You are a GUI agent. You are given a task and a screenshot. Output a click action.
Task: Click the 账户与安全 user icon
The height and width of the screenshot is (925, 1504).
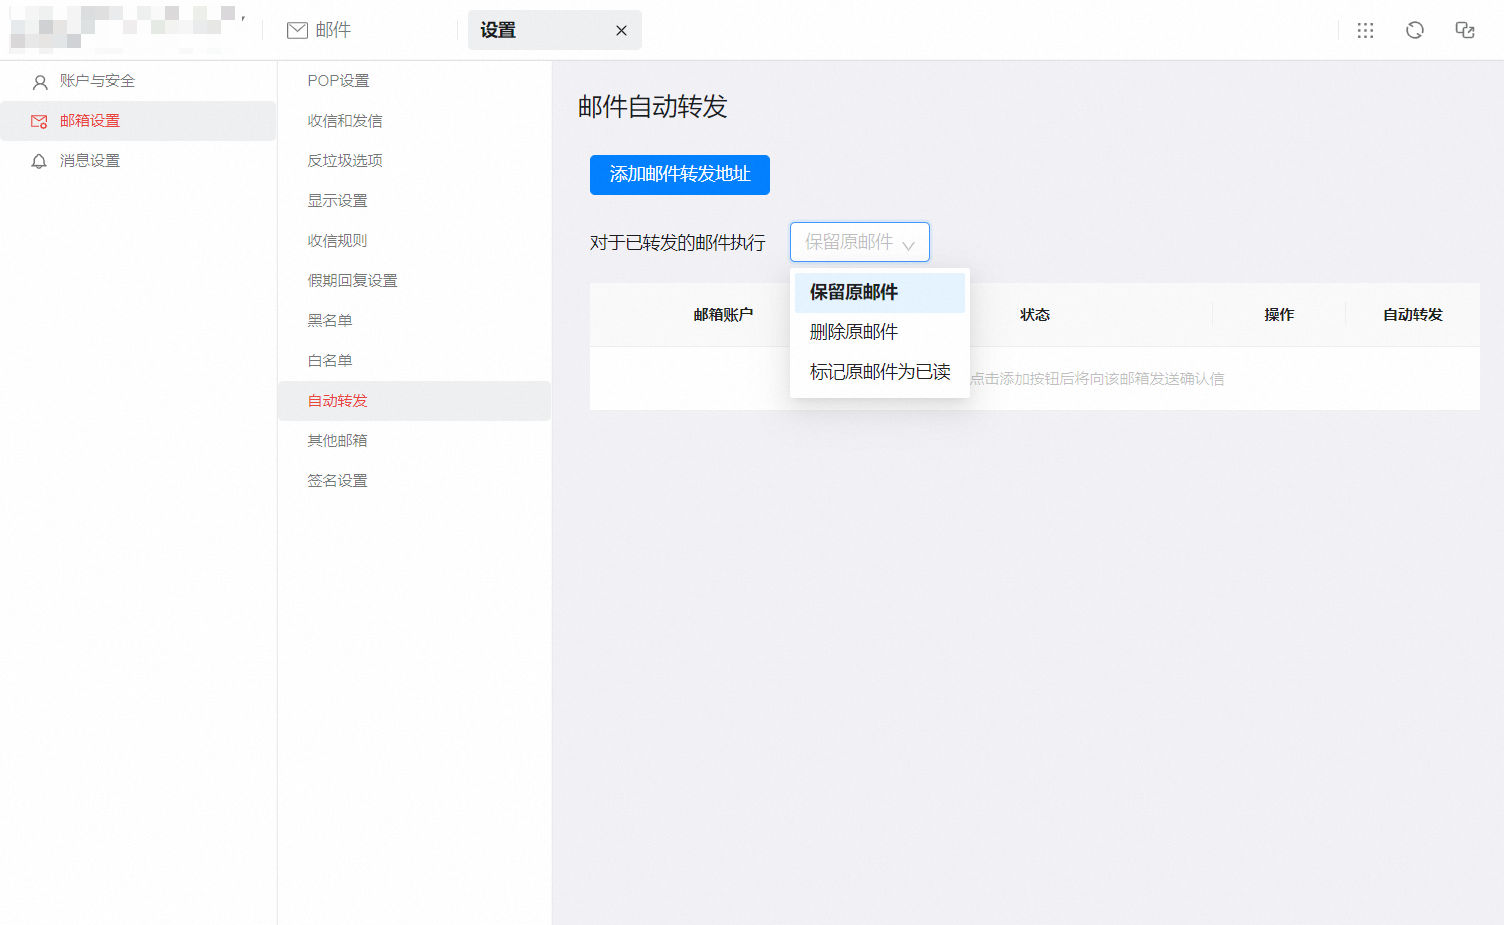(x=40, y=81)
